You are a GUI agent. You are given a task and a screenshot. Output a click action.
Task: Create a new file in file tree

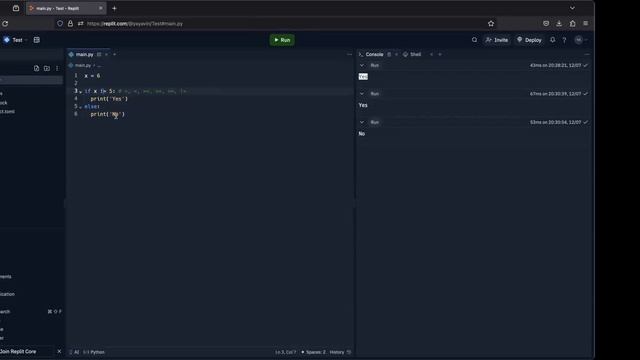point(37,68)
